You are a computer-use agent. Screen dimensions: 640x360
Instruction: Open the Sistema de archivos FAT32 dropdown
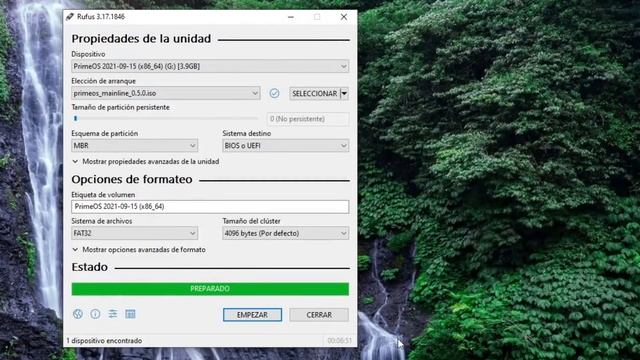(135, 233)
